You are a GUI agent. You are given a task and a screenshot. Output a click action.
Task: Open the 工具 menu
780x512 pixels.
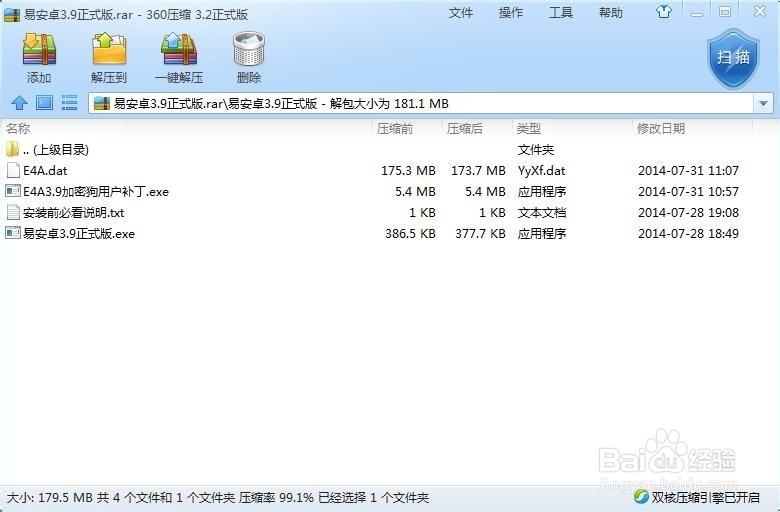(x=561, y=13)
